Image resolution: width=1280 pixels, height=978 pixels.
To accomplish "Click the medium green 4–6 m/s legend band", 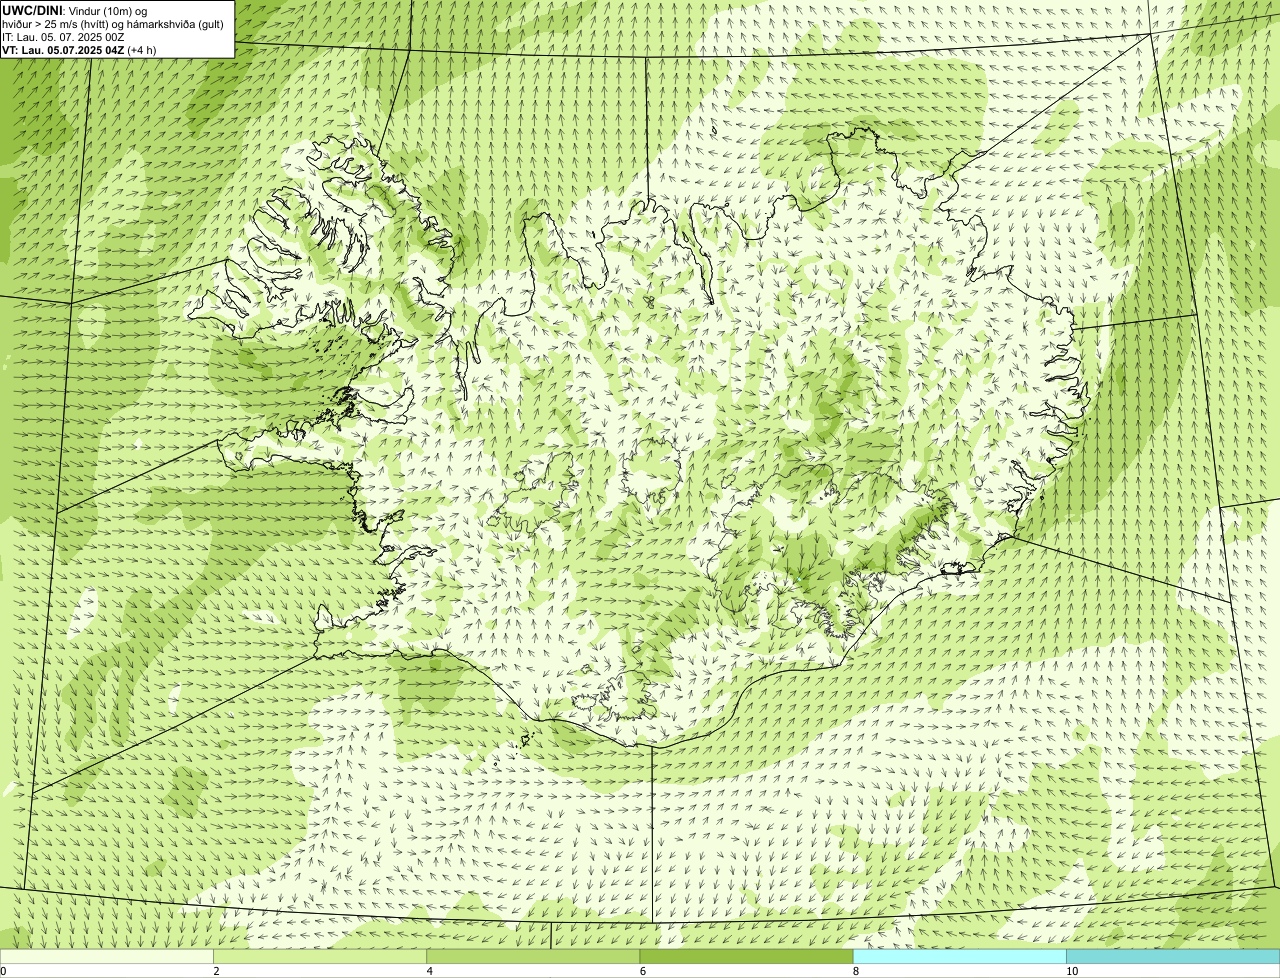I will [533, 957].
